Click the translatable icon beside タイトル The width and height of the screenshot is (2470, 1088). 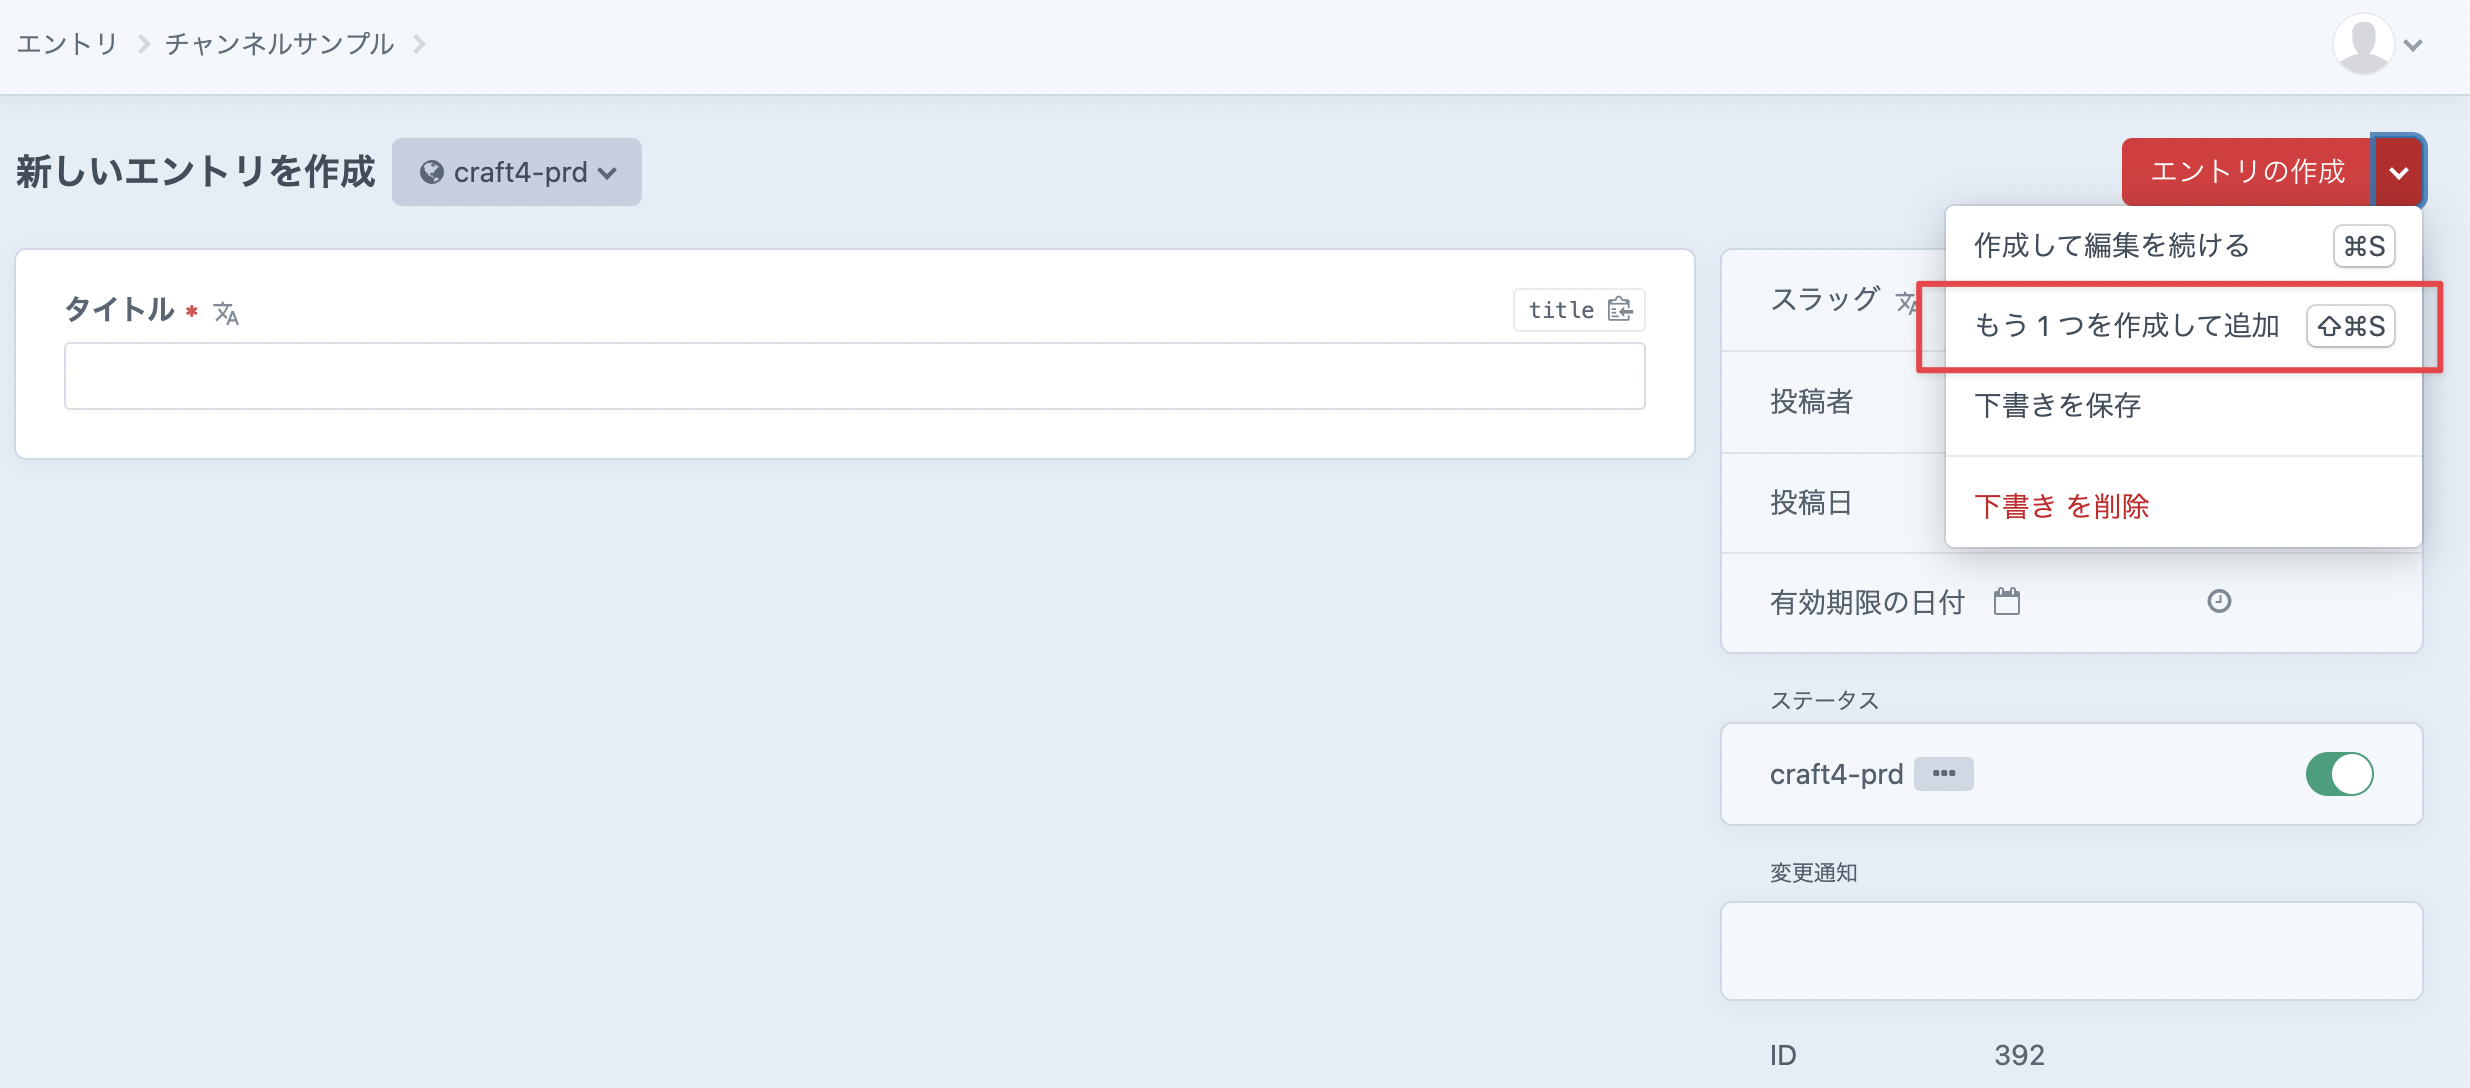pos(226,314)
